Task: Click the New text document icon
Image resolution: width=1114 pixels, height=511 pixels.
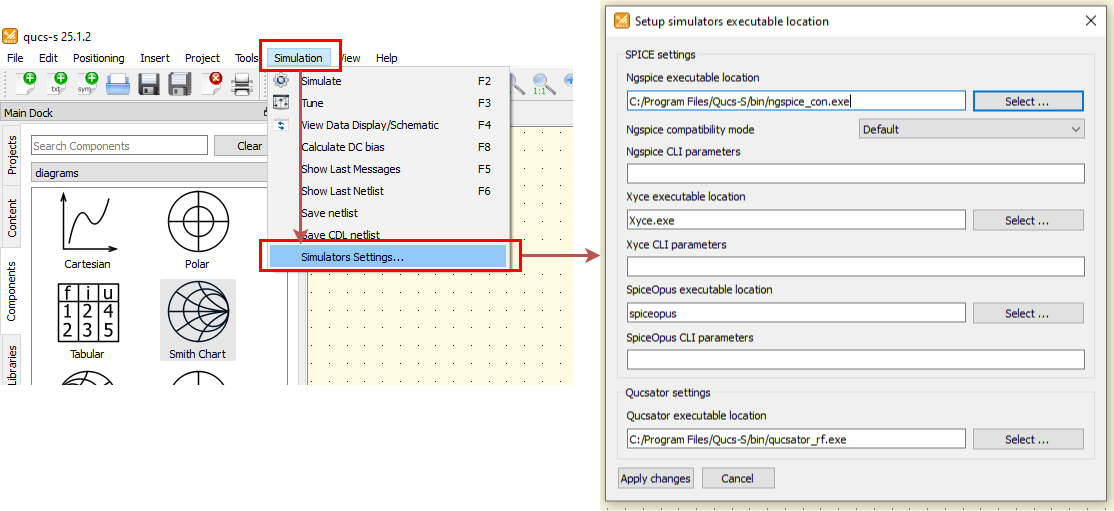Action: [58, 84]
